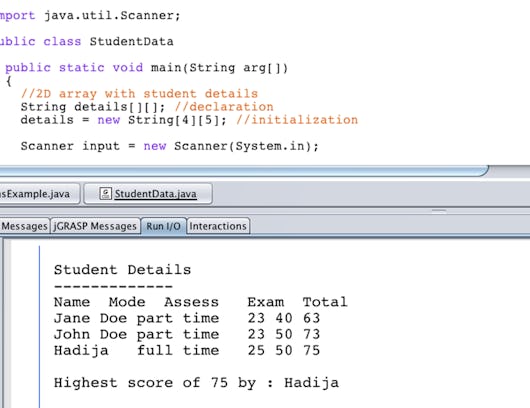The width and height of the screenshot is (530, 408).
Task: Click the 'John Doe part time' output row
Action: point(187,334)
